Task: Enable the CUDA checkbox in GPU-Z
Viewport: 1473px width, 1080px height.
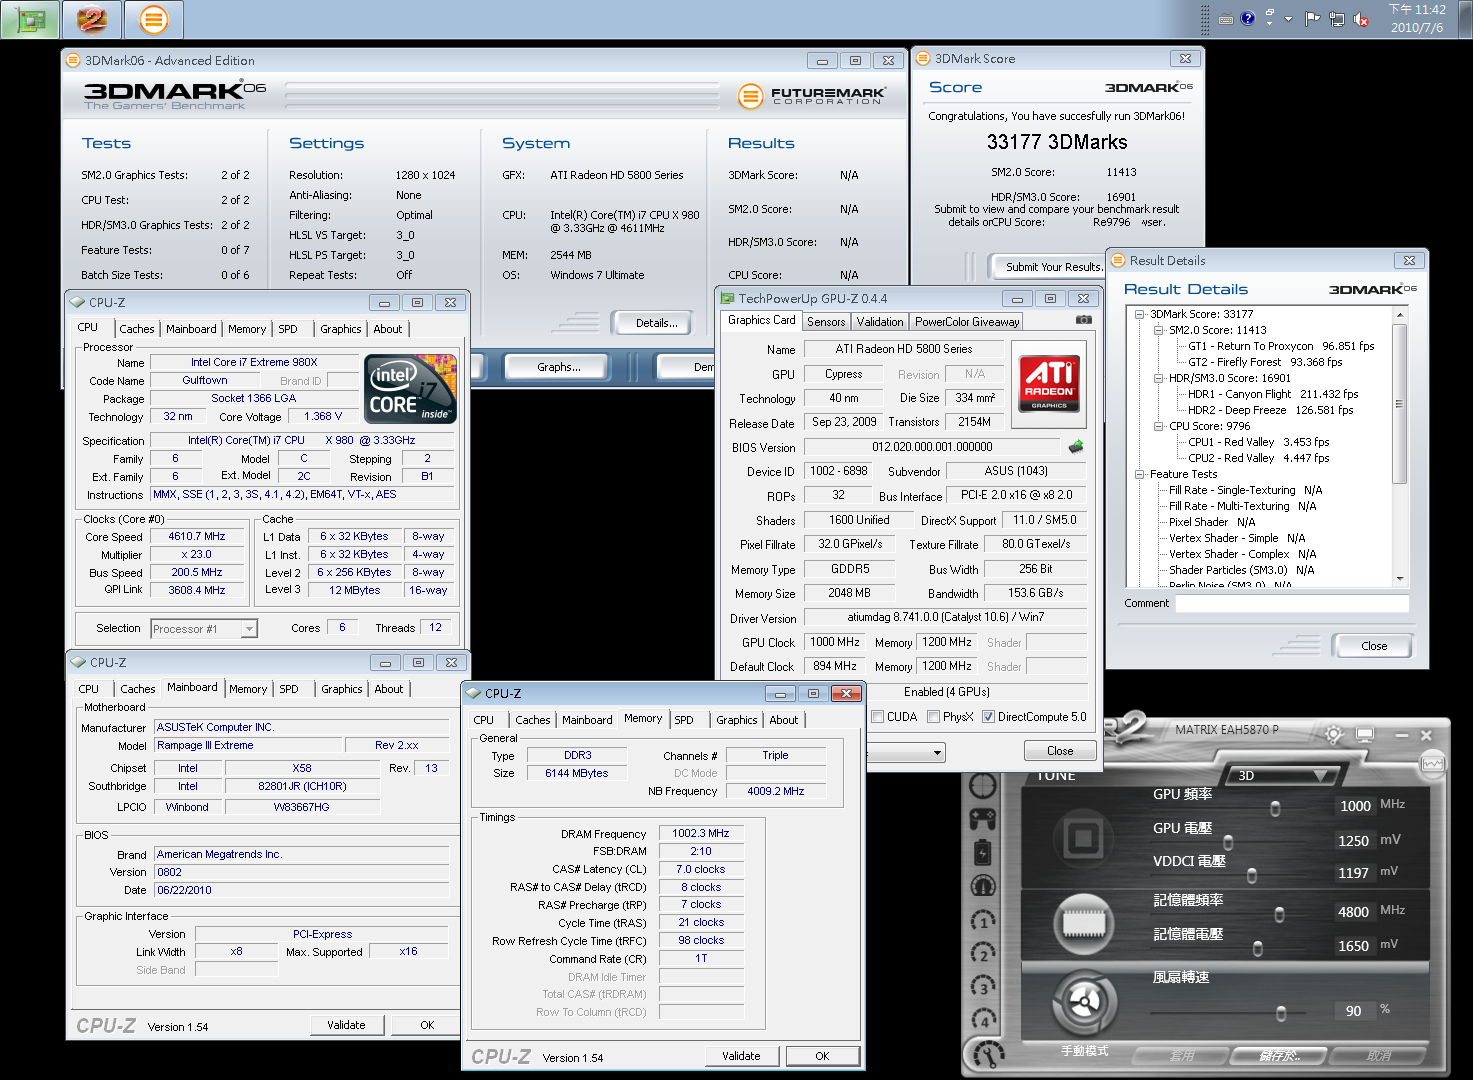Action: (878, 717)
